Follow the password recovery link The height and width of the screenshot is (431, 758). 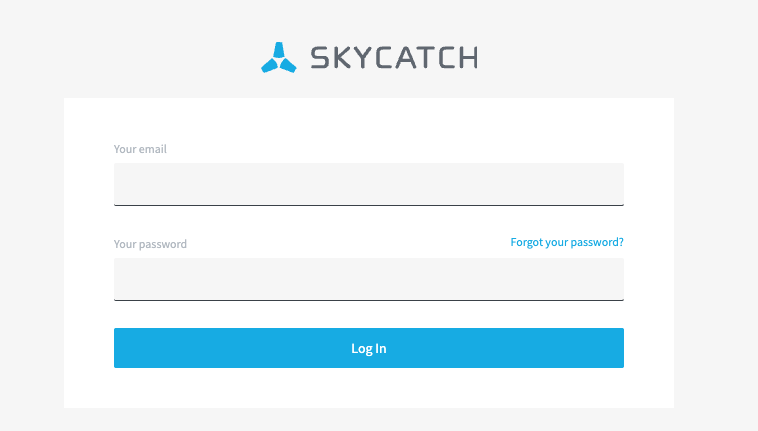tap(566, 242)
